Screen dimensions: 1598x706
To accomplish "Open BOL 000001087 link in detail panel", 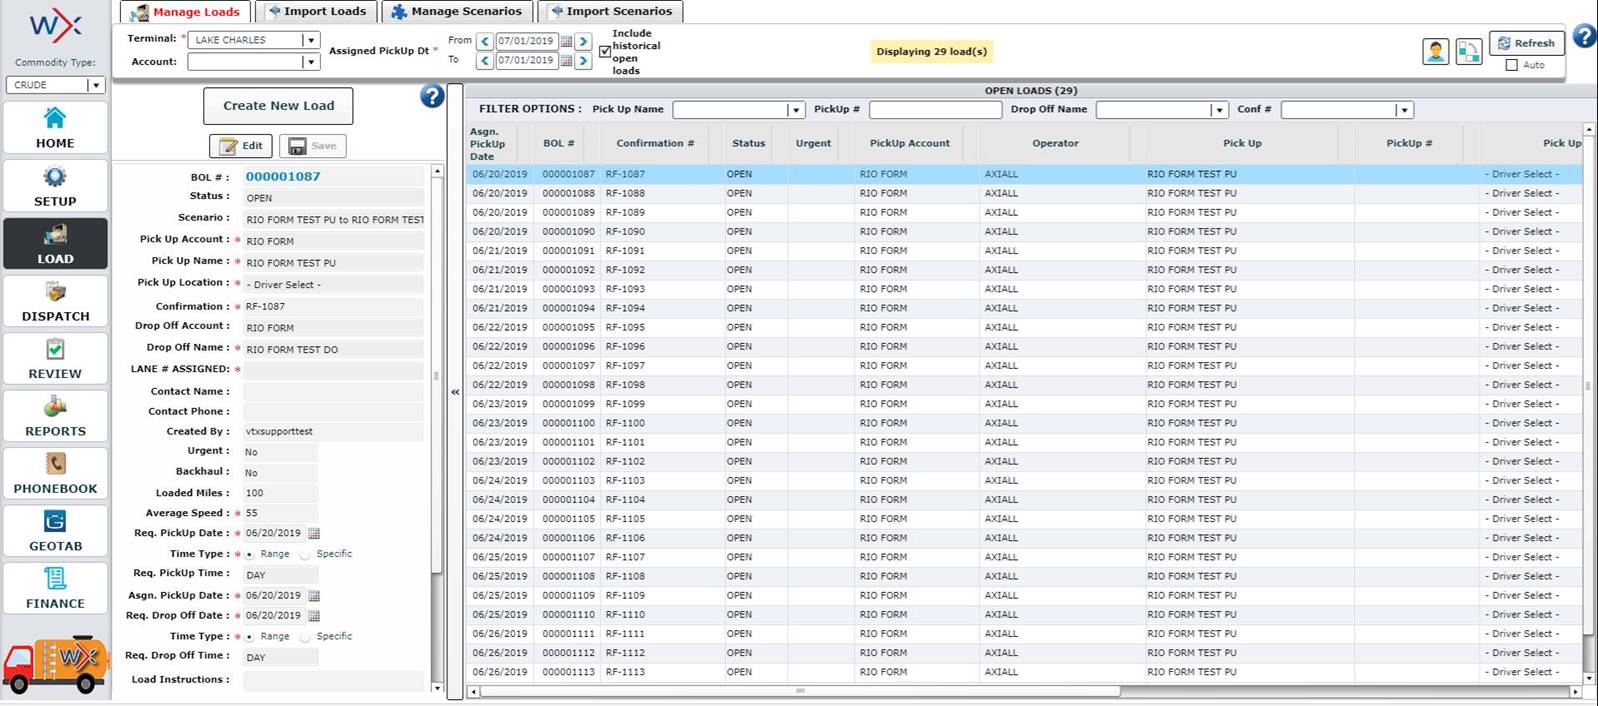I will pyautogui.click(x=283, y=176).
